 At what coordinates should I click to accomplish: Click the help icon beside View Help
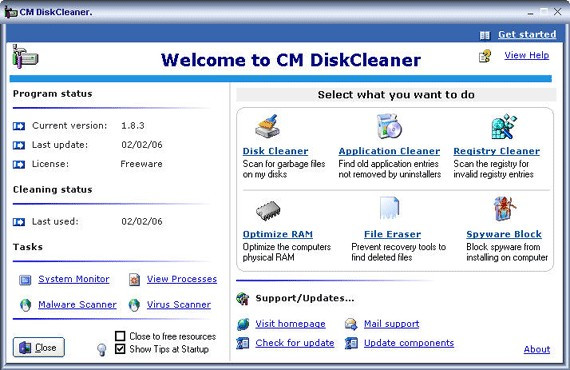point(485,56)
